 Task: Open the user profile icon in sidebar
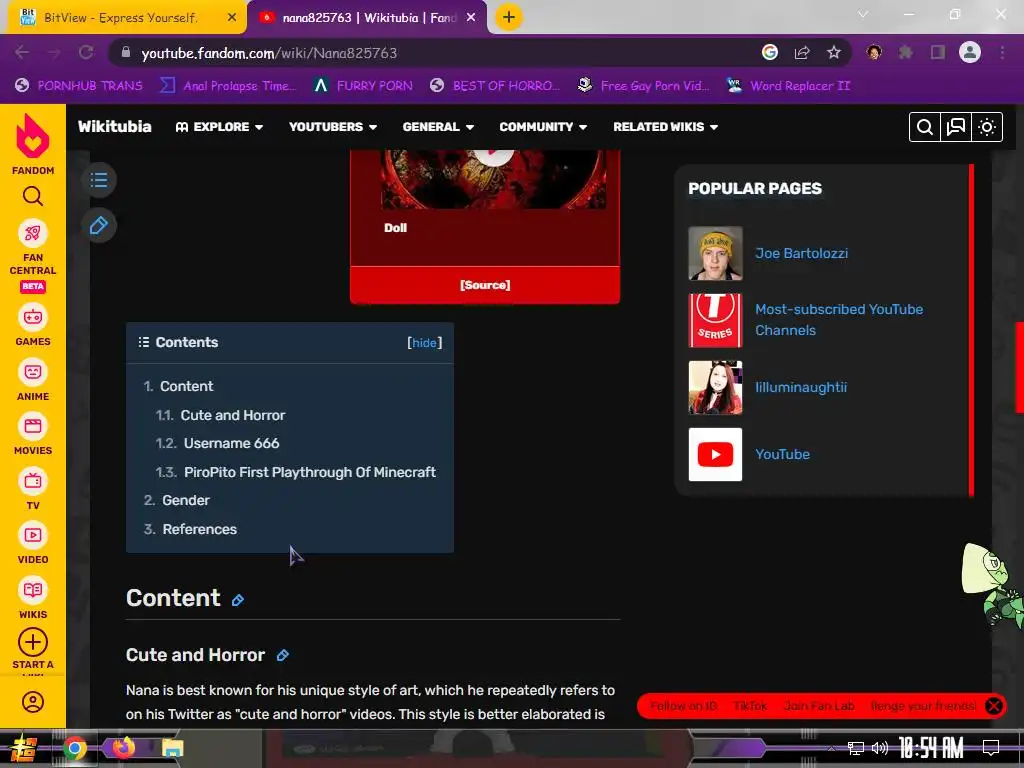(x=33, y=702)
